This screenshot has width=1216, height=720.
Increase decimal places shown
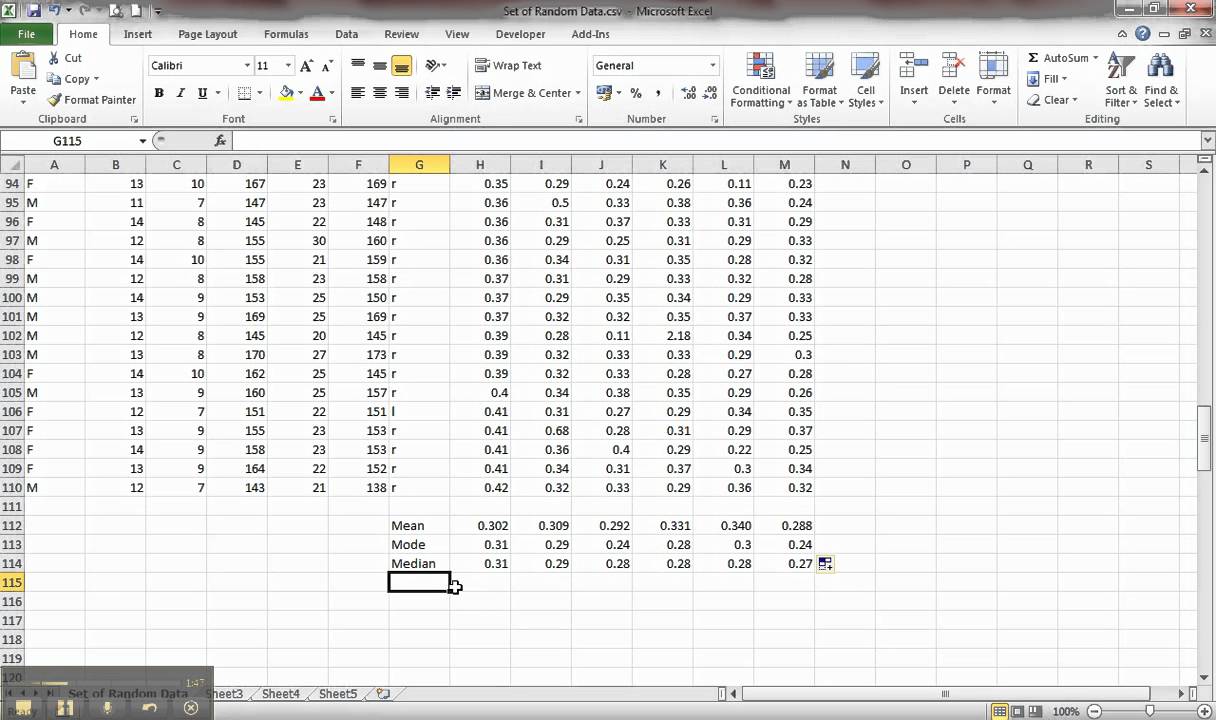(x=689, y=93)
